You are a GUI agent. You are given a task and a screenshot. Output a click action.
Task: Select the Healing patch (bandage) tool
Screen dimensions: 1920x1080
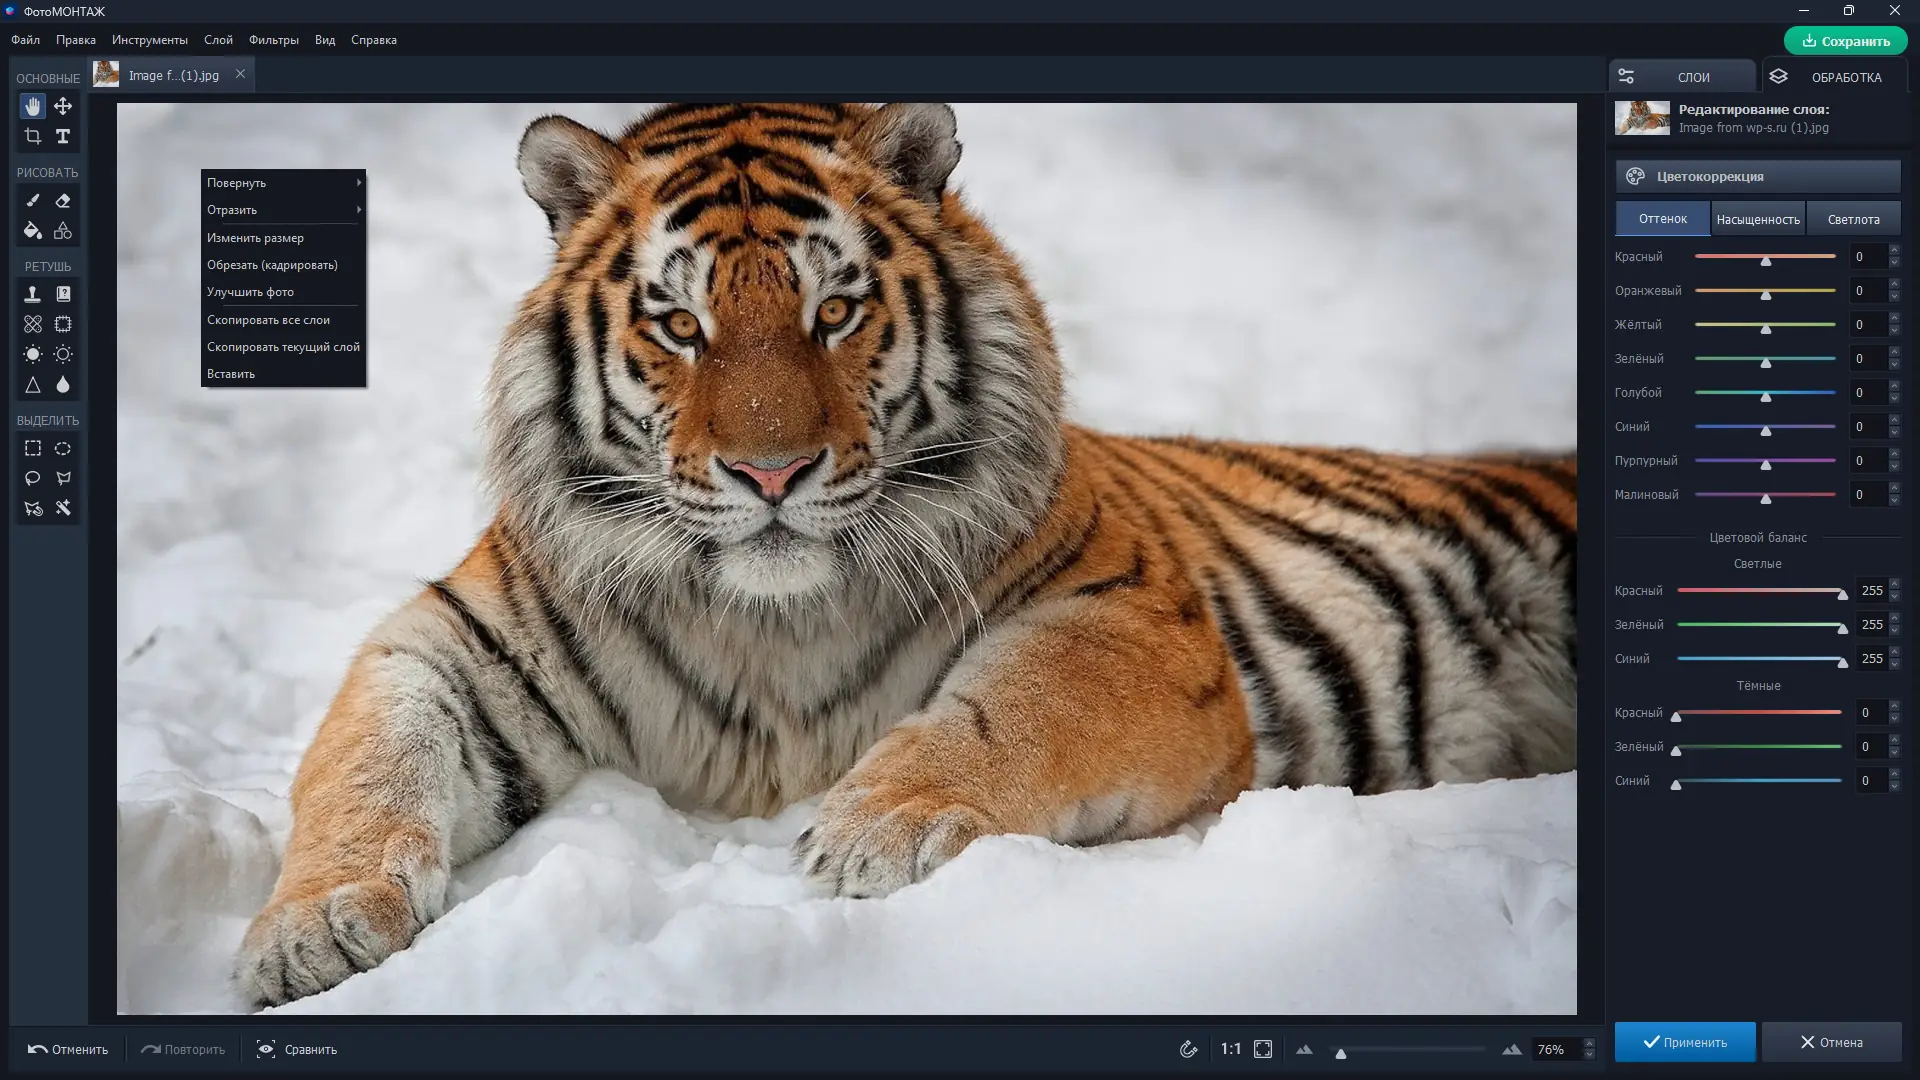[x=33, y=324]
